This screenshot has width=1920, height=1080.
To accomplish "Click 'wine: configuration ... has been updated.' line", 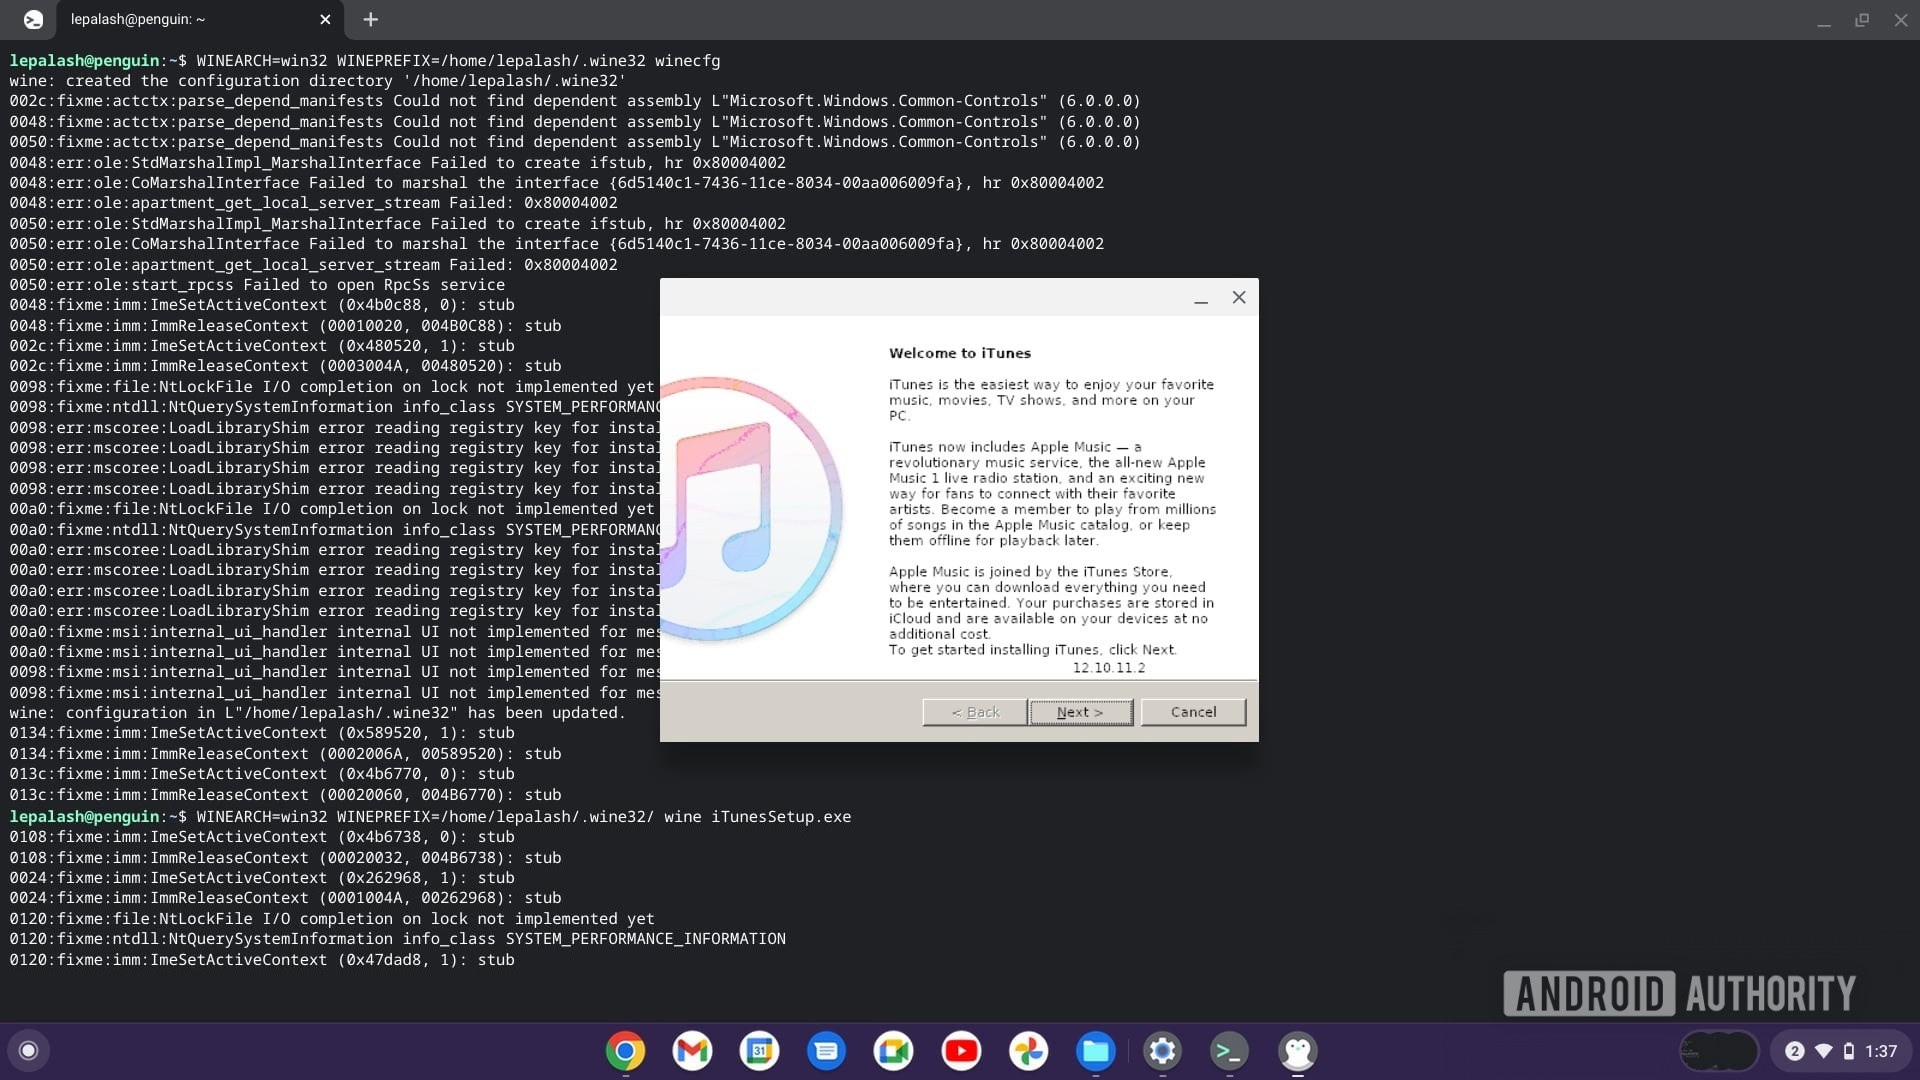I will (x=317, y=713).
